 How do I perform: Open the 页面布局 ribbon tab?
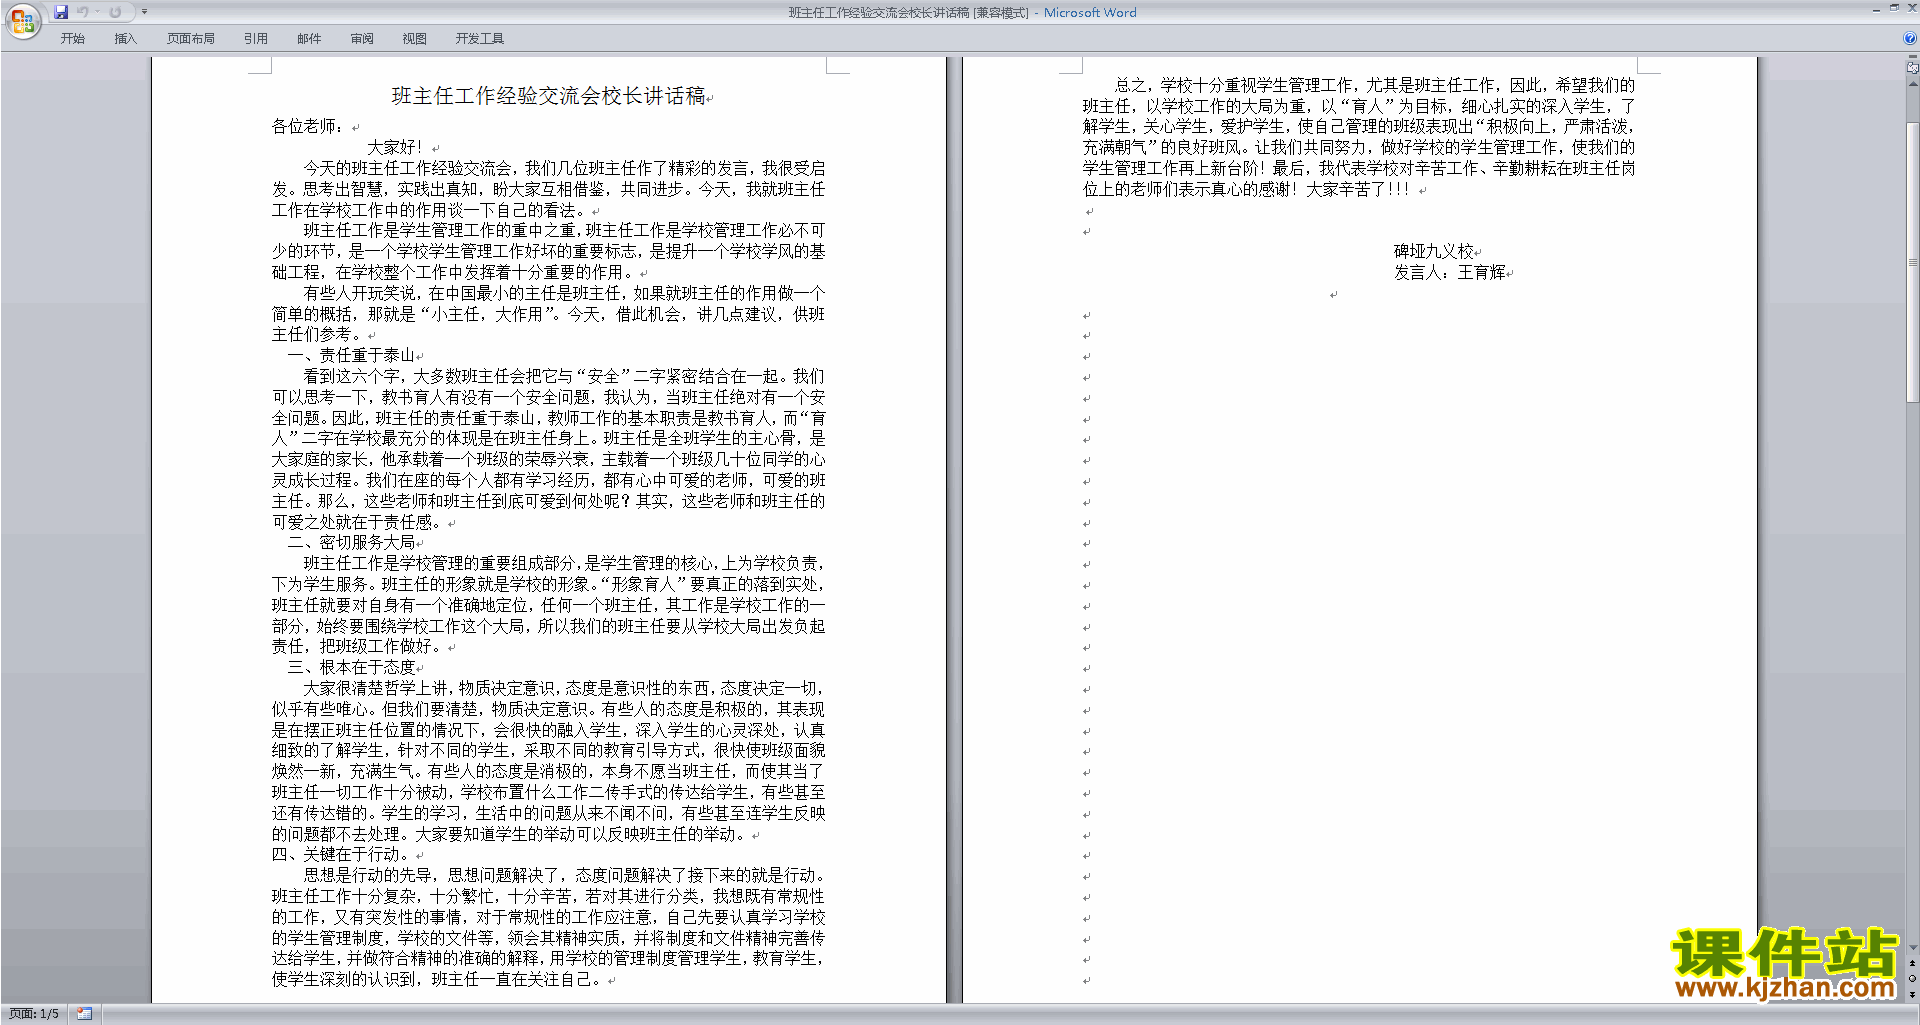point(191,39)
